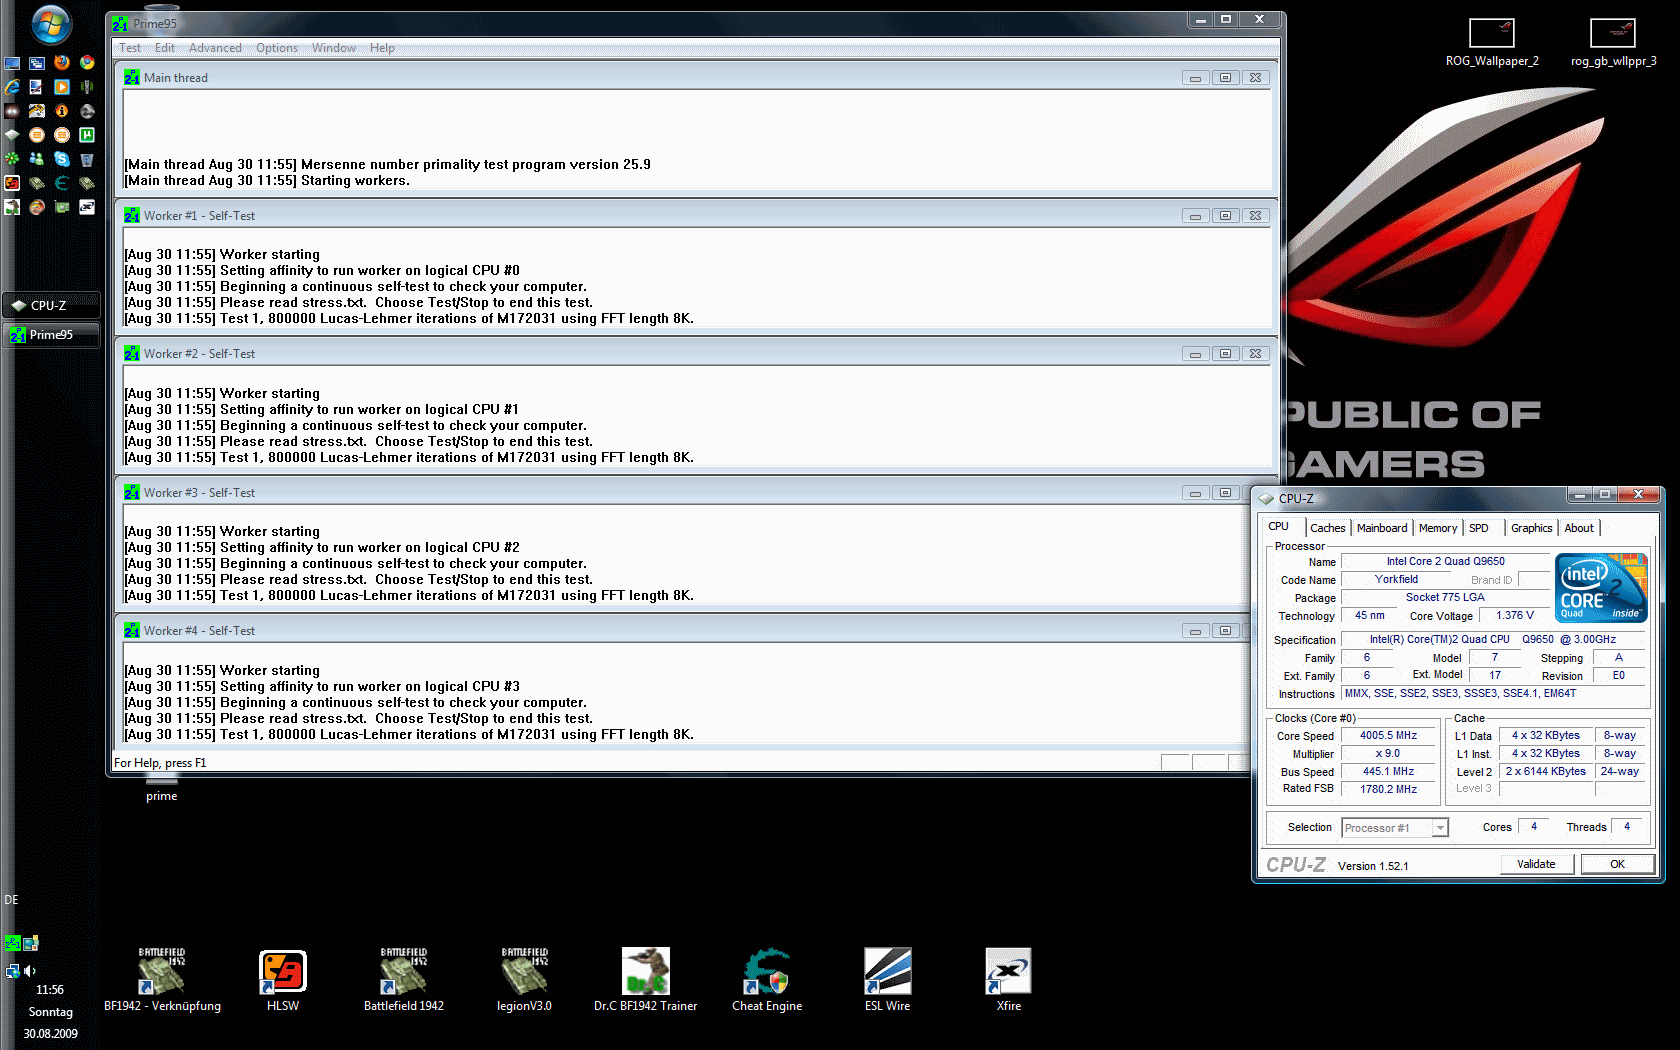Switch to the Mainboard tab in CPU-Z
The image size is (1680, 1050).
pos(1382,528)
